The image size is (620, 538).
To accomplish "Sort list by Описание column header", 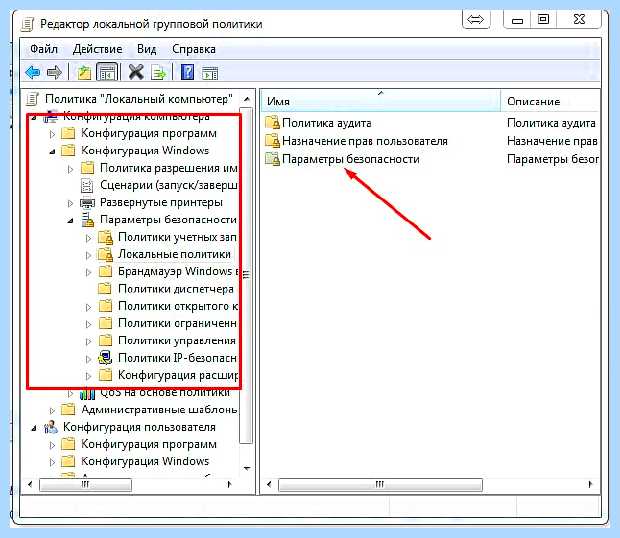I will tap(550, 101).
